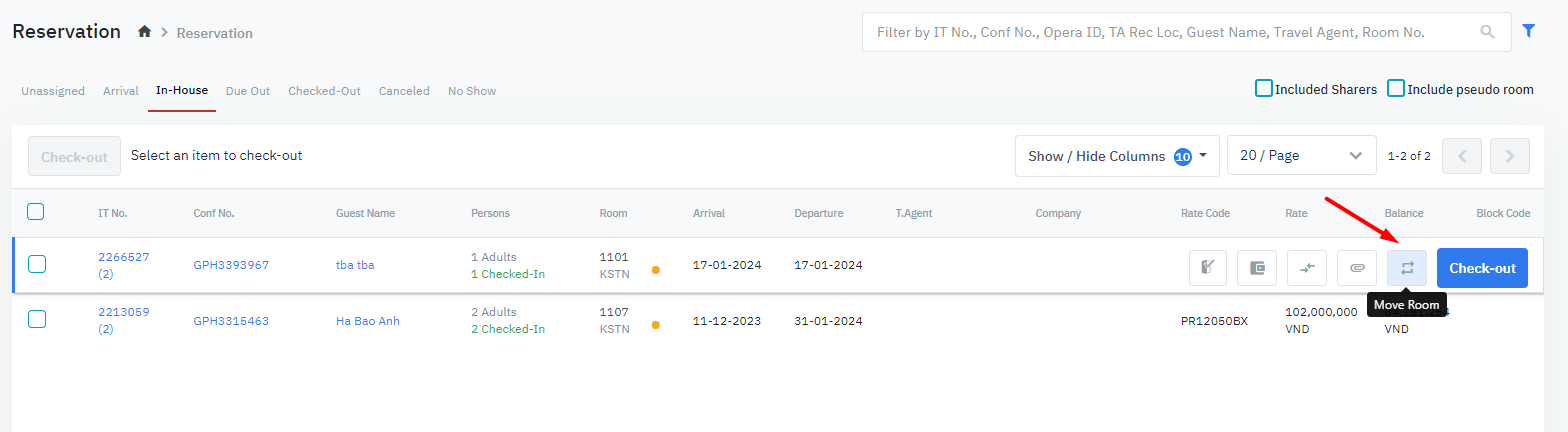This screenshot has width=1568, height=432.
Task: Click the paperclip attachment icon
Action: click(1357, 268)
